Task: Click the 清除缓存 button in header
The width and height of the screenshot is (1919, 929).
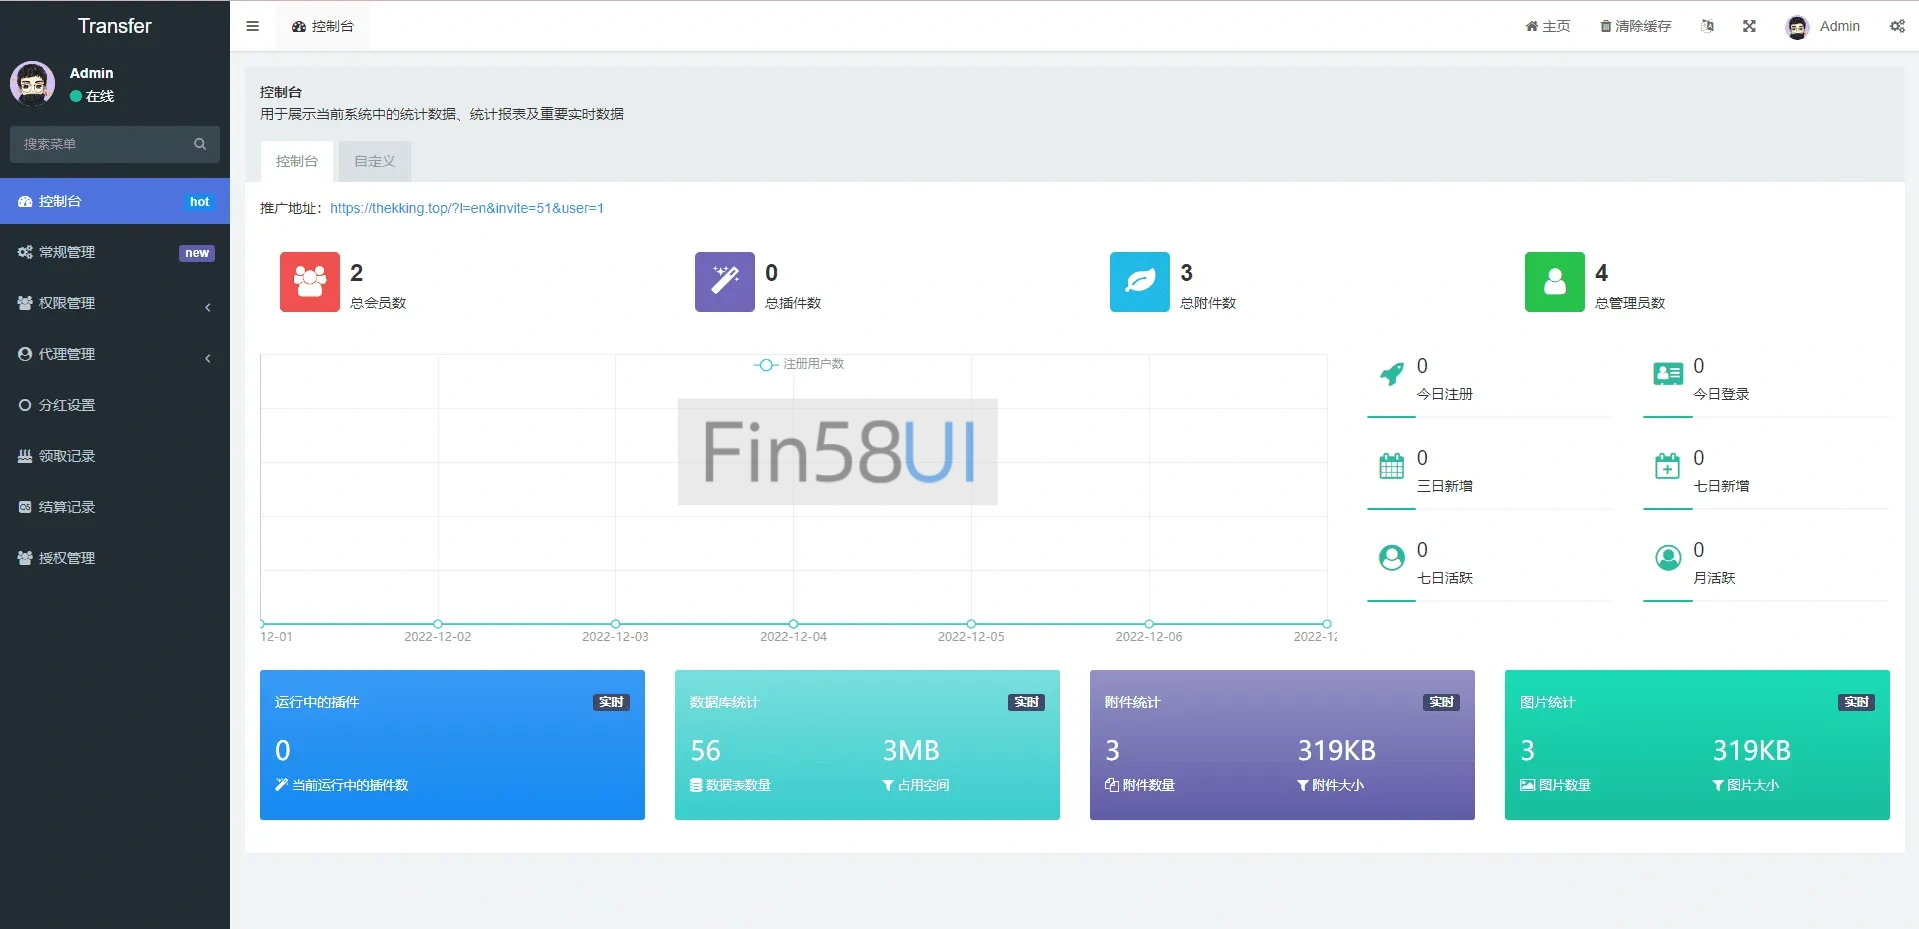Action: pos(1635,26)
